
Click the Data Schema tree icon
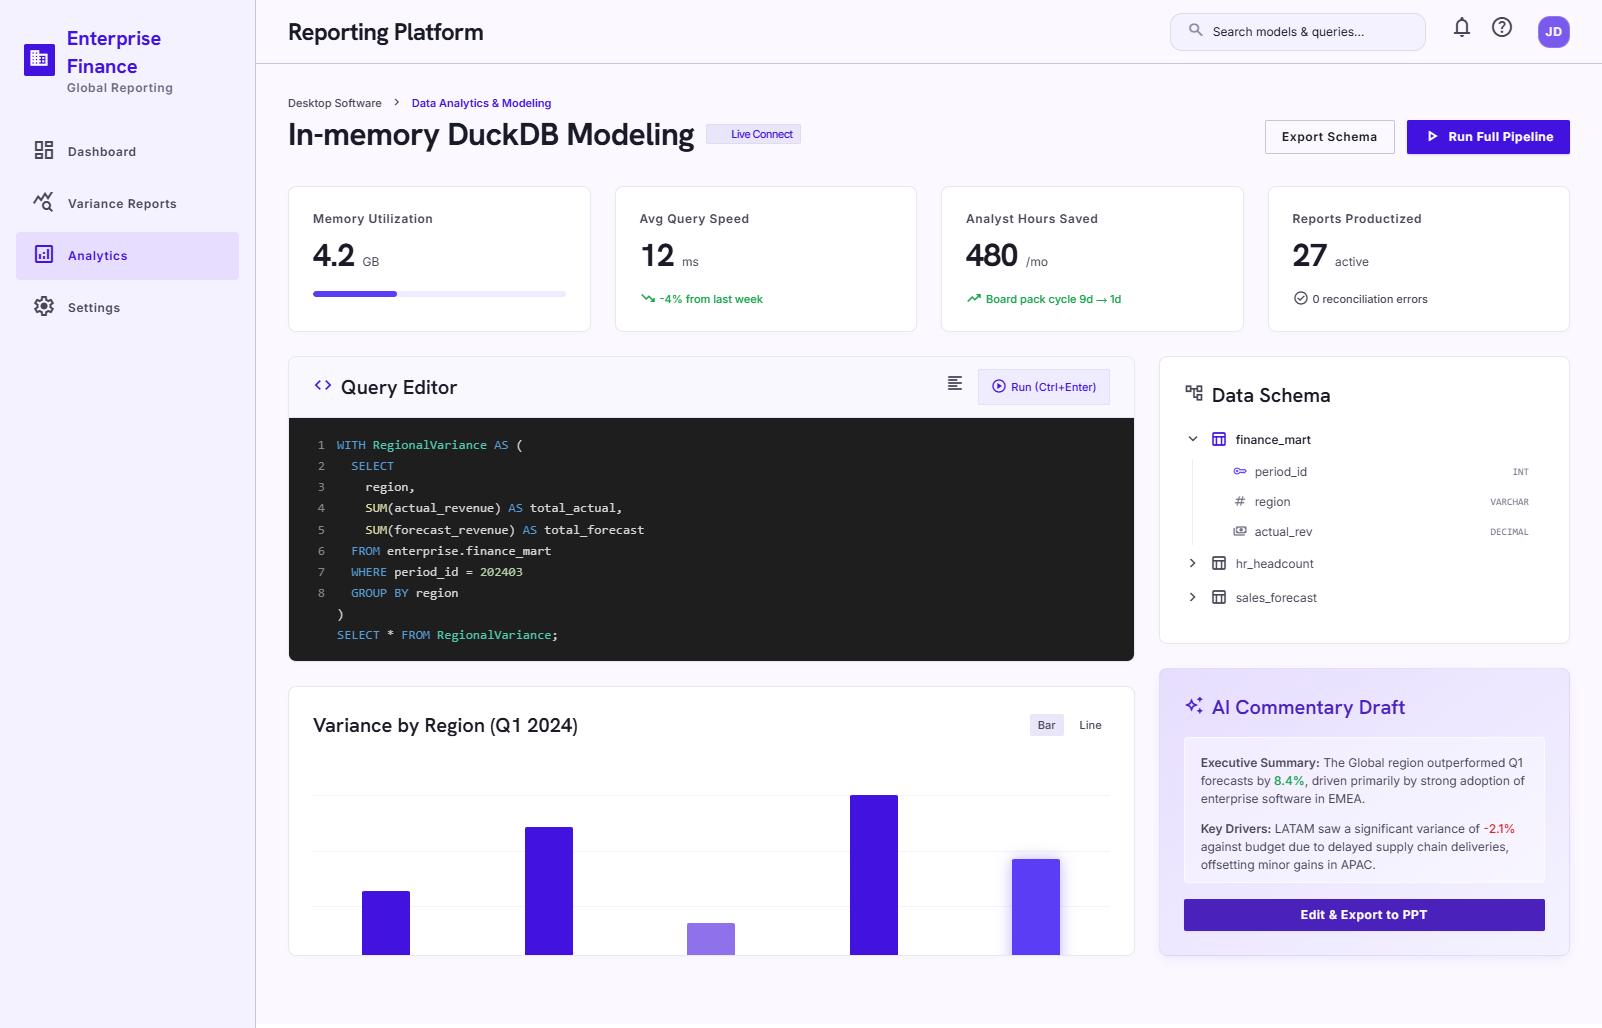click(x=1194, y=393)
